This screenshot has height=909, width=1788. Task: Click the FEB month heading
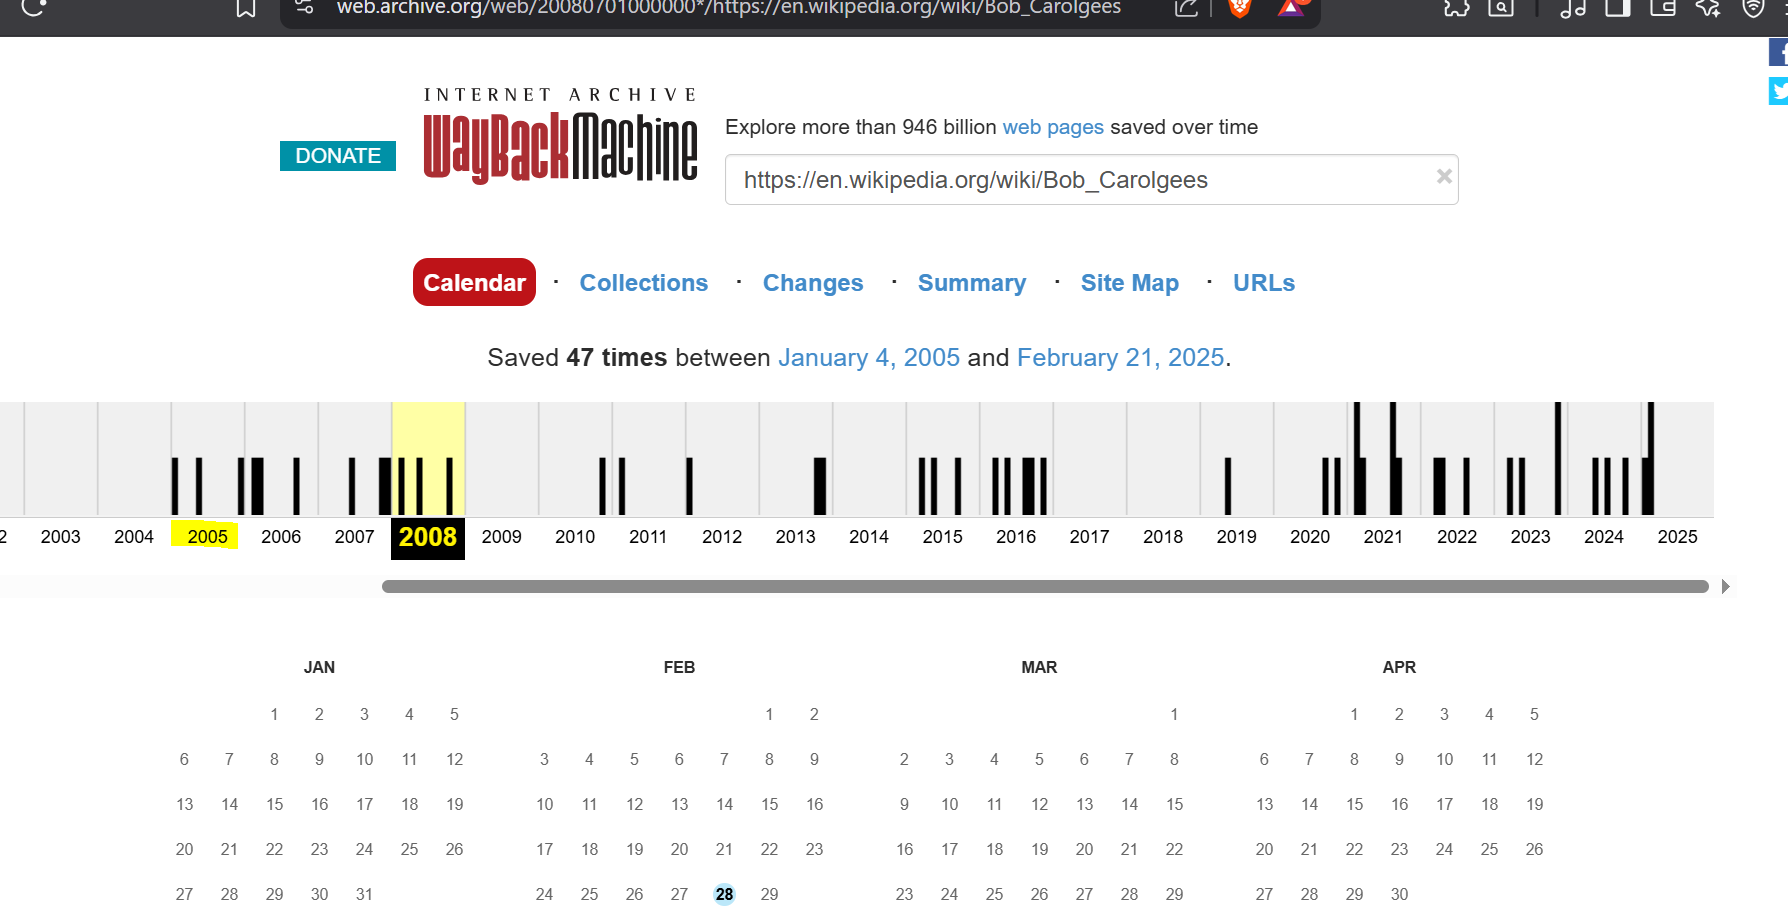[679, 667]
